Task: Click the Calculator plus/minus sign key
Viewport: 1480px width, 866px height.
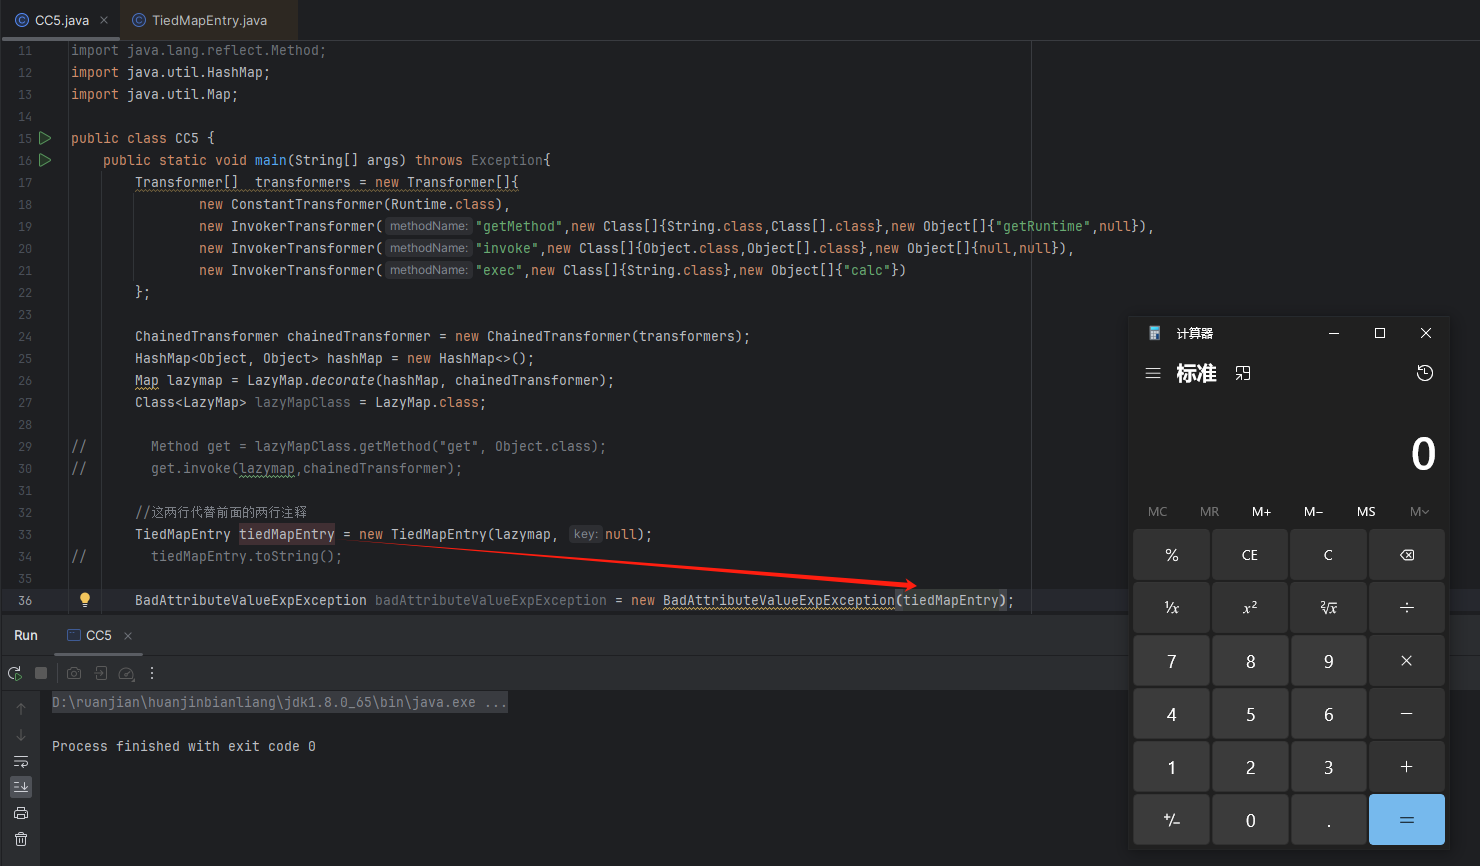Action: tap(1172, 820)
